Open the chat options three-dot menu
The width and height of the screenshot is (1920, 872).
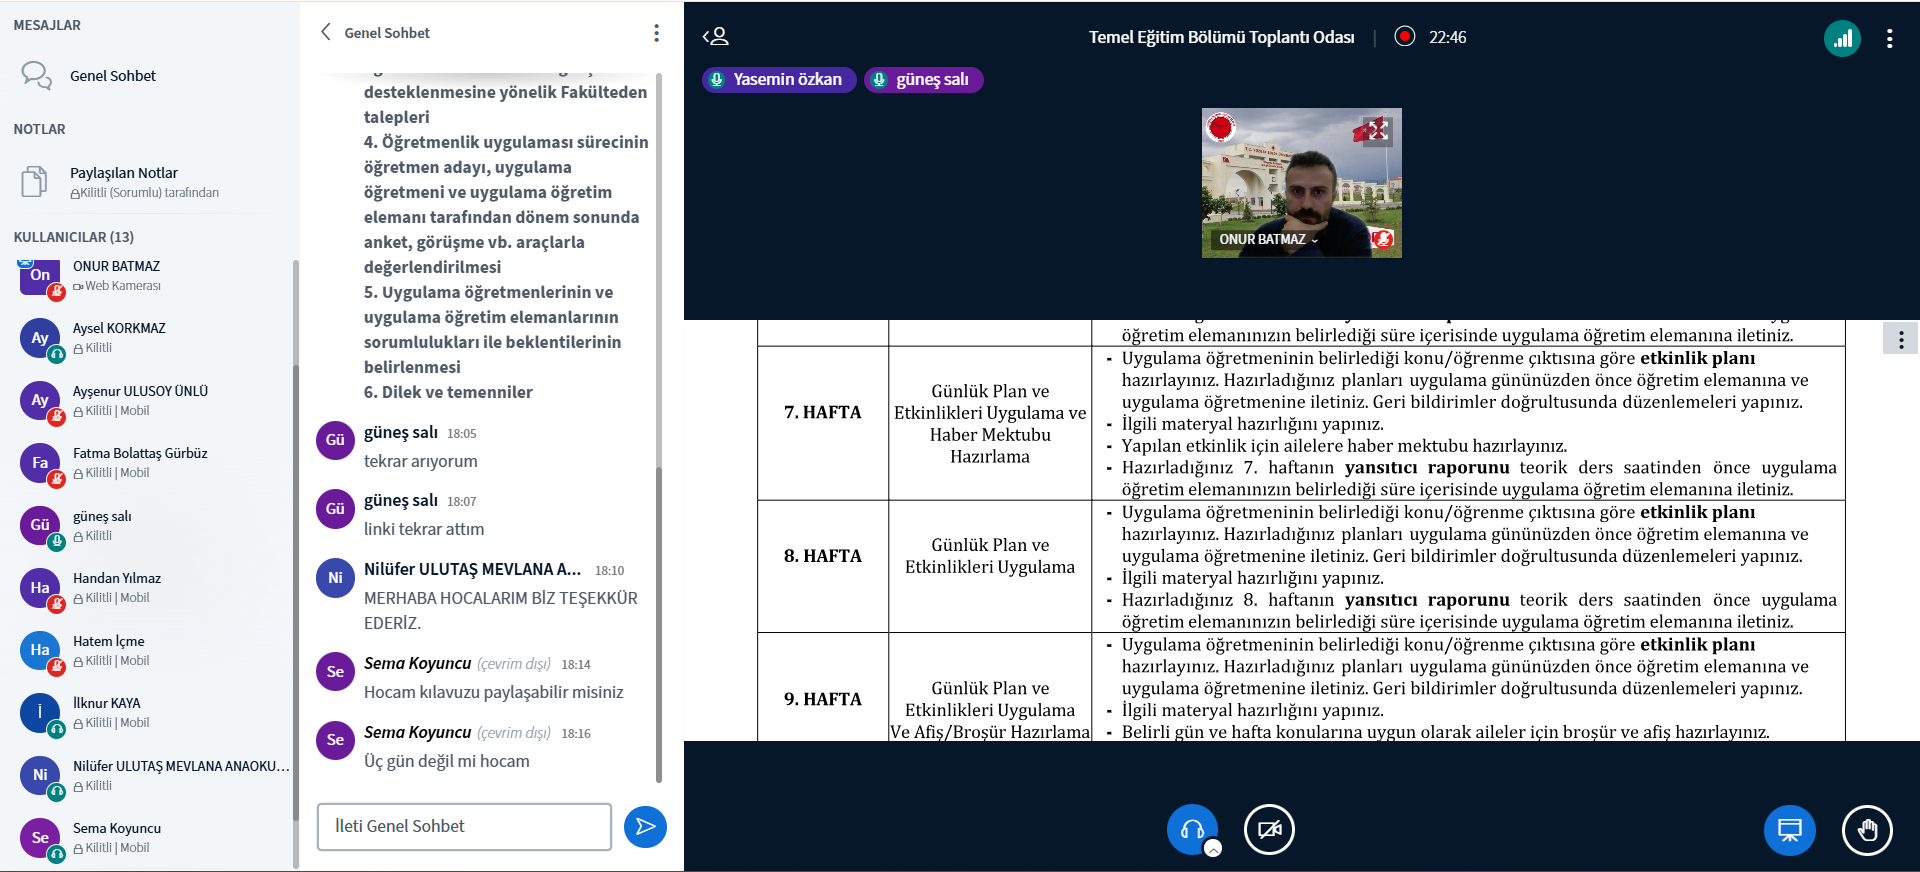coord(656,33)
